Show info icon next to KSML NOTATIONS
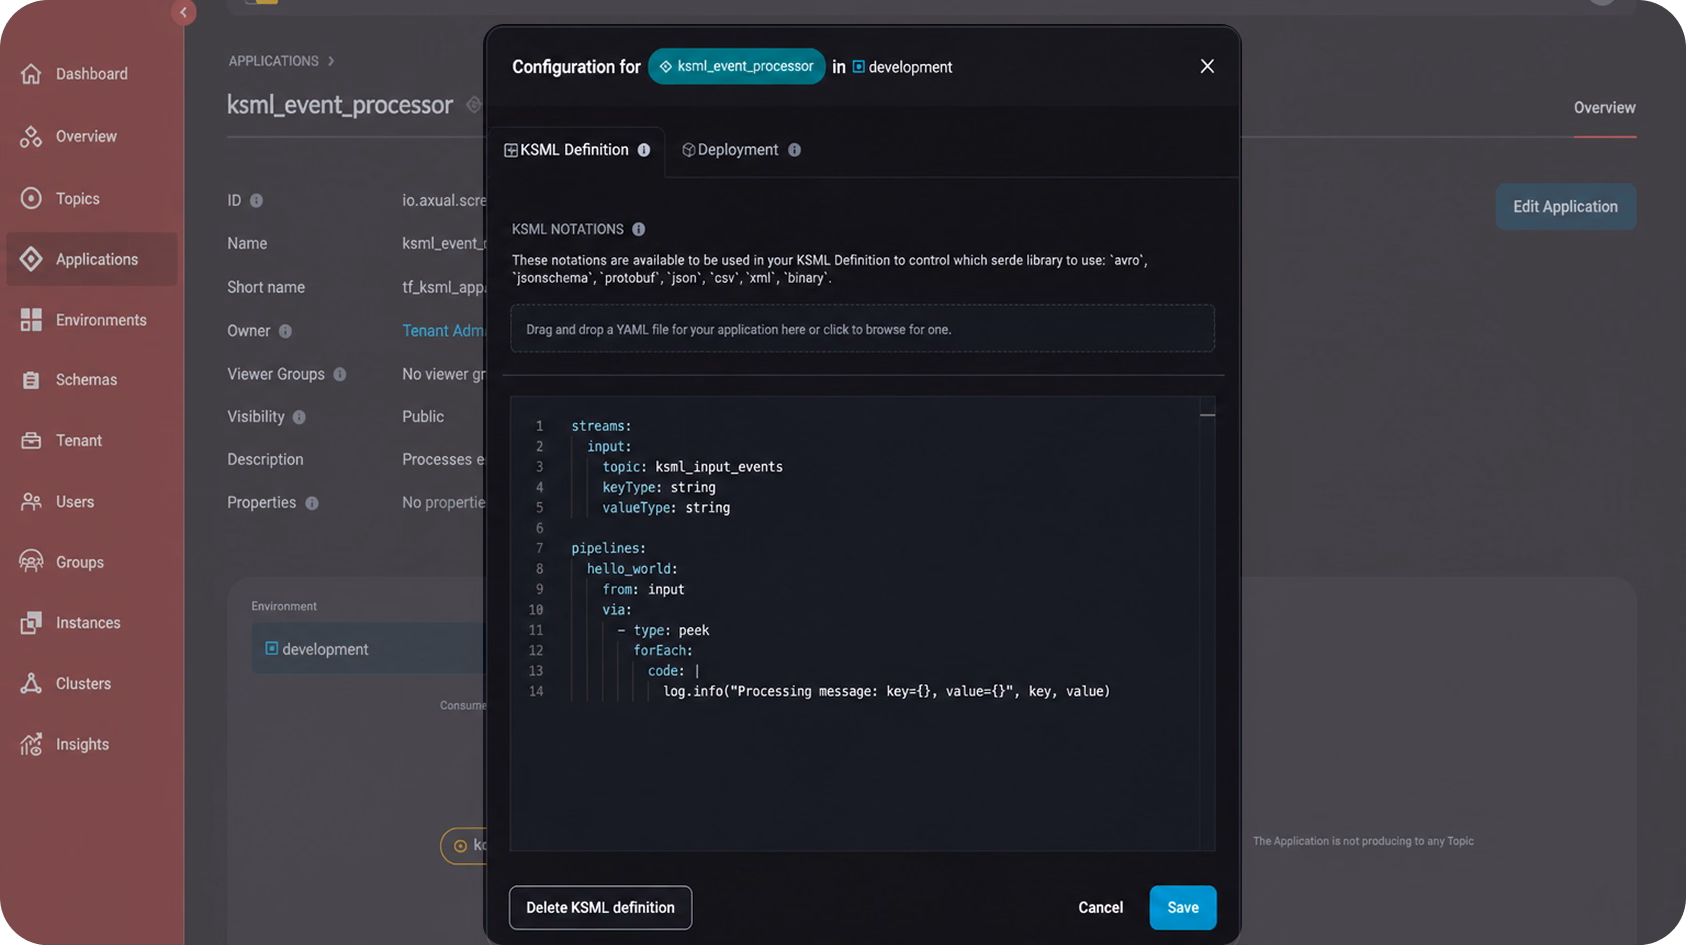 point(638,229)
